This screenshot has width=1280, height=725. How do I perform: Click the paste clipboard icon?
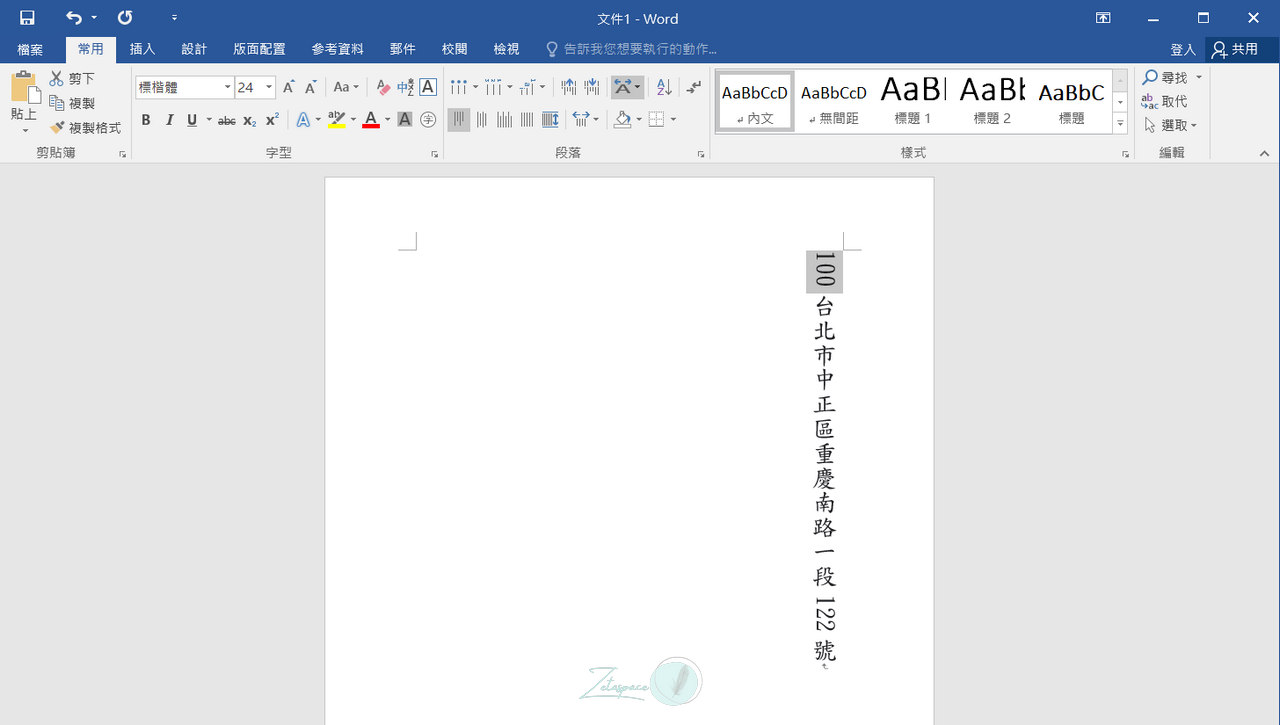tap(24, 88)
